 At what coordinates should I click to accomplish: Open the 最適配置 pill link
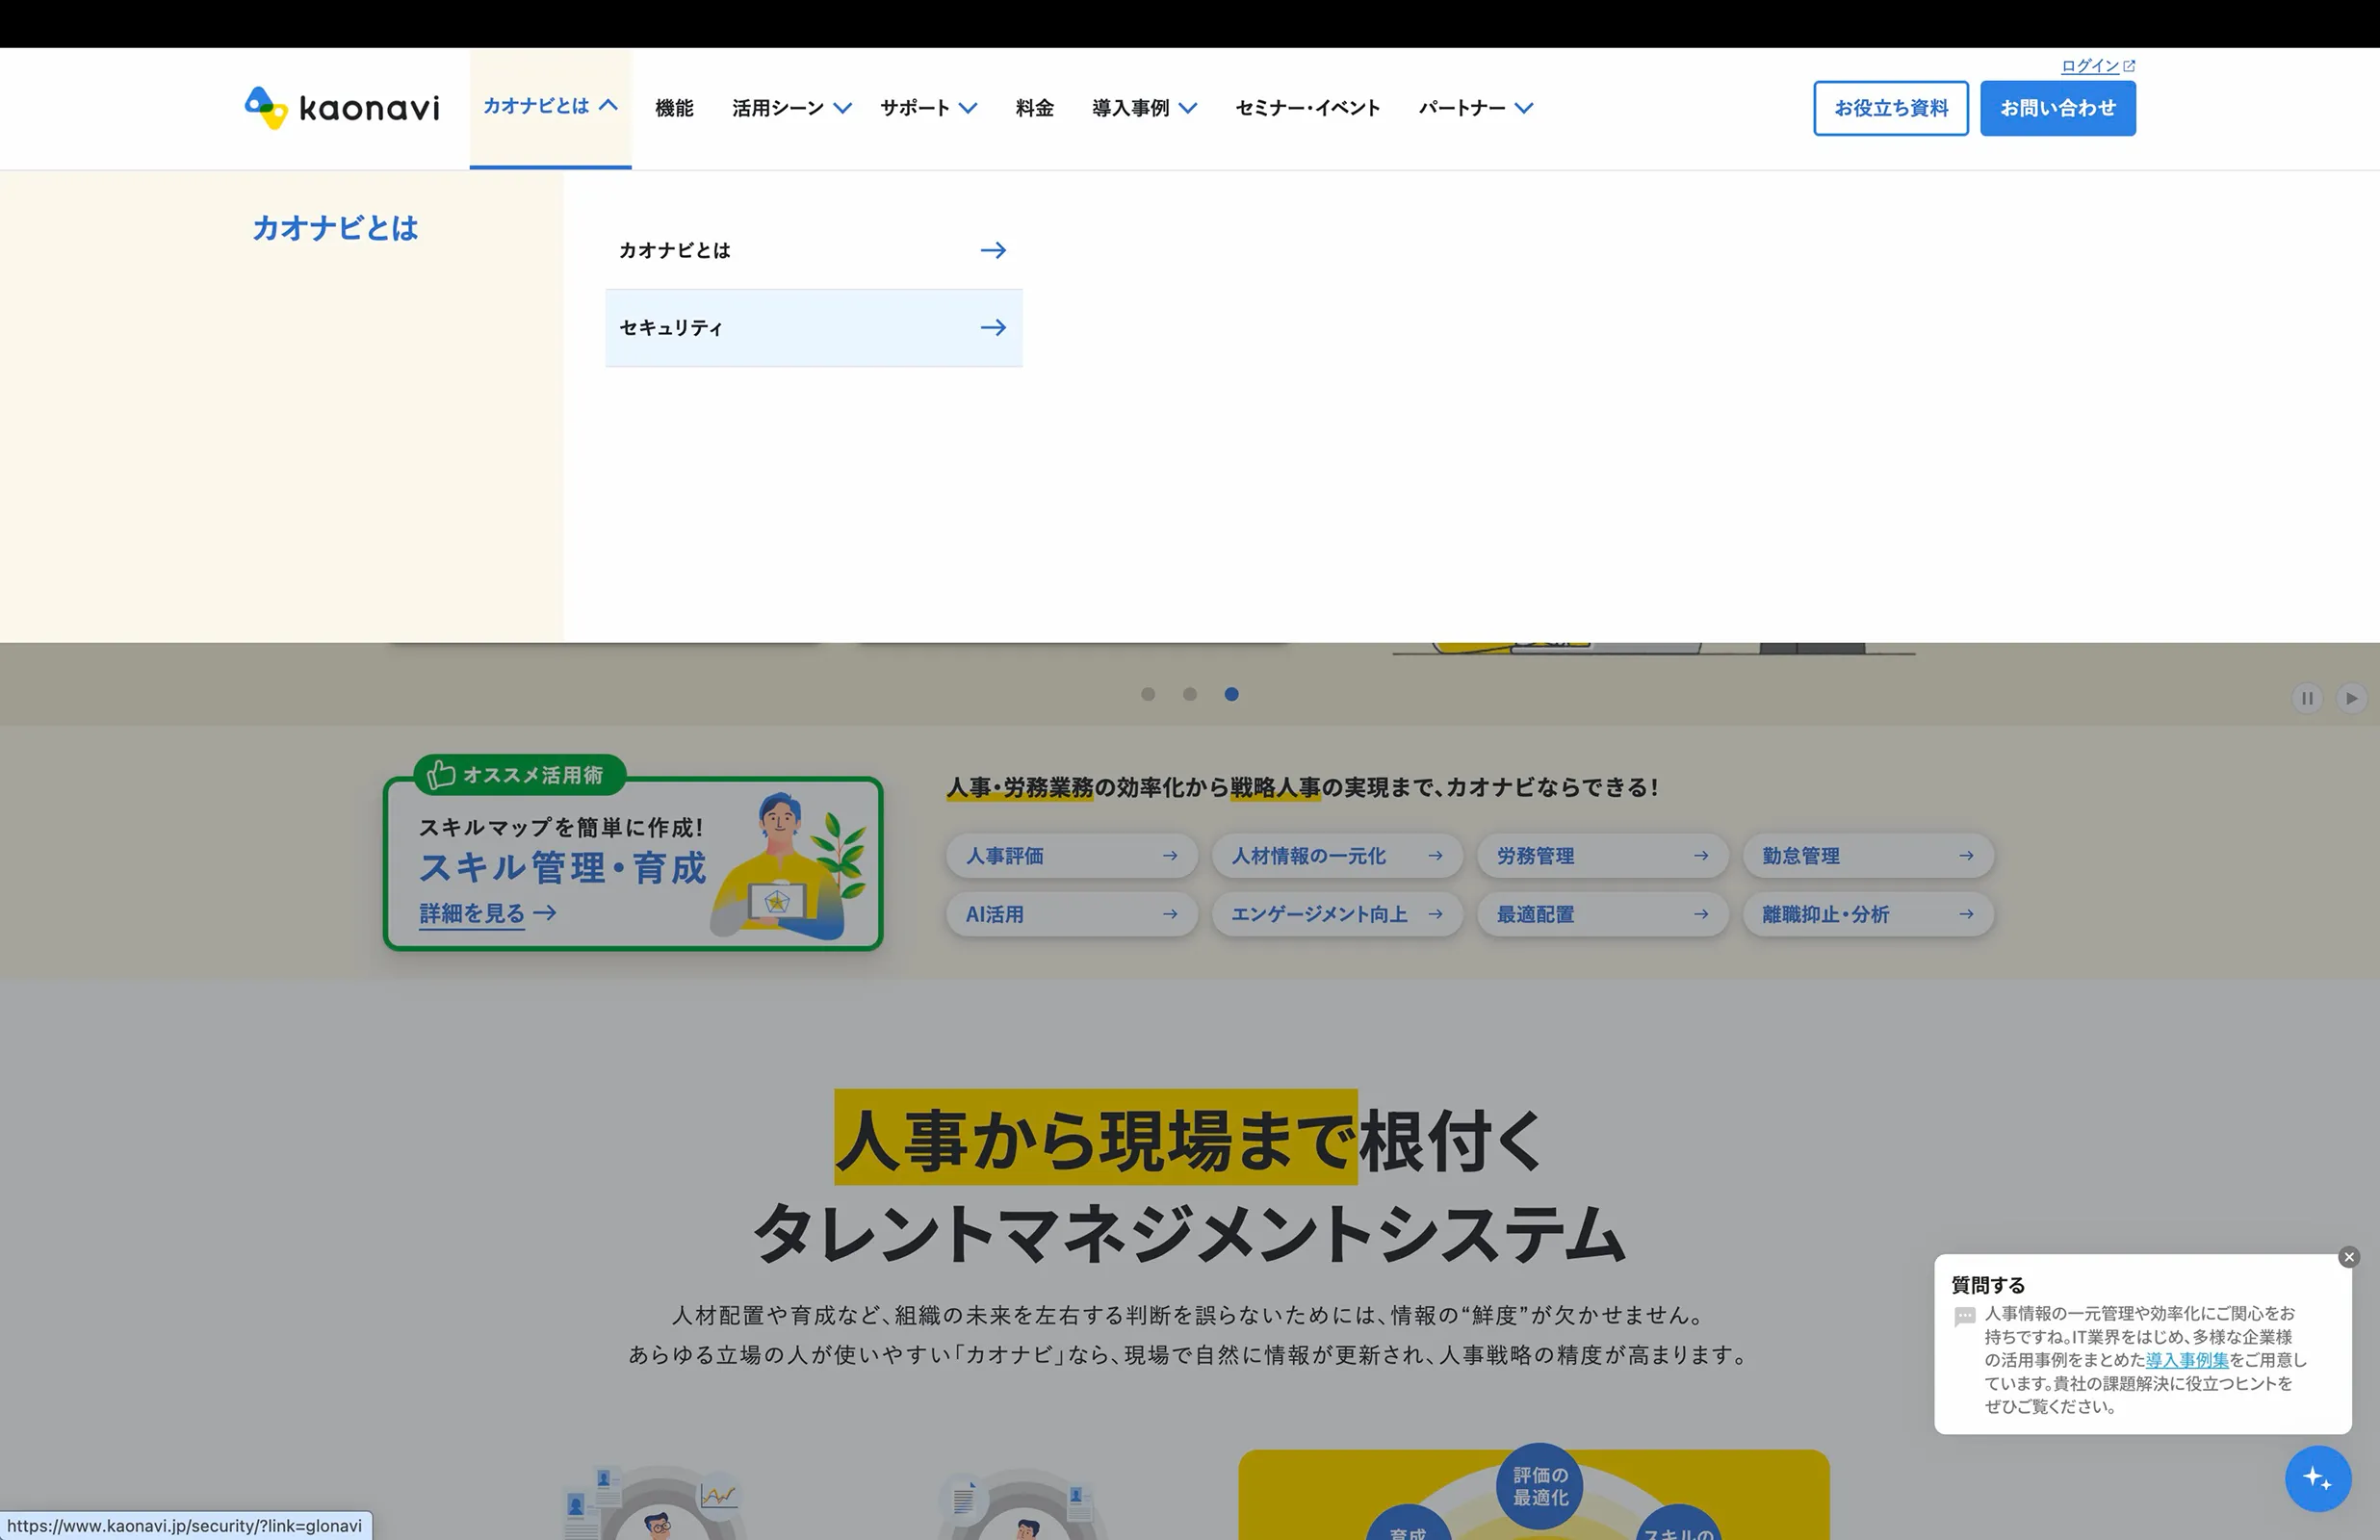(1603, 914)
